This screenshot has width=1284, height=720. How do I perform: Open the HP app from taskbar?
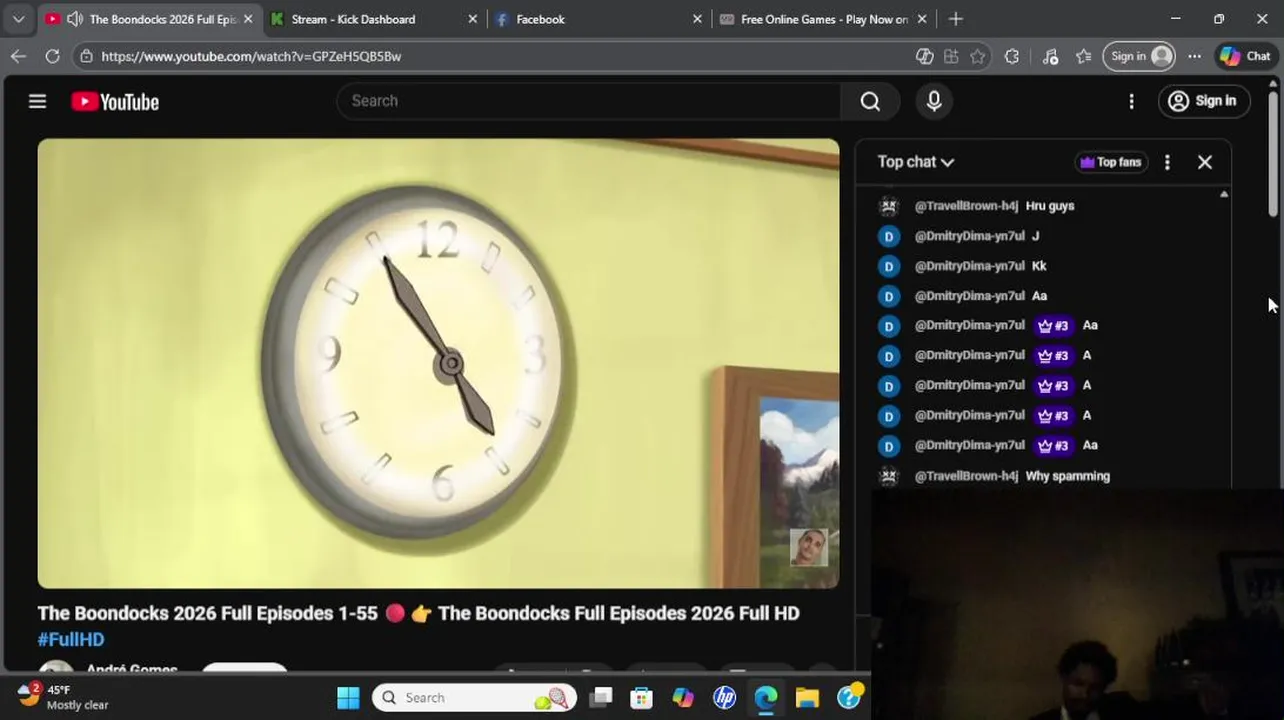pos(724,698)
